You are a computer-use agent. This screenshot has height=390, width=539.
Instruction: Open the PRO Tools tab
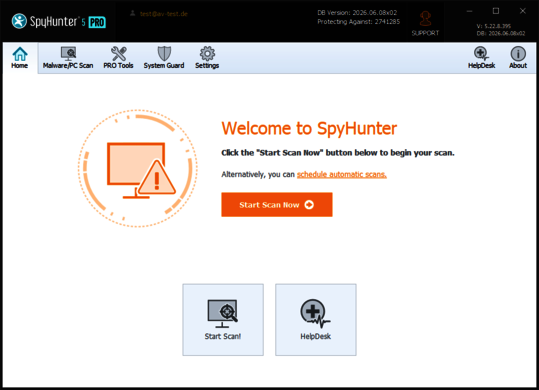point(118,58)
